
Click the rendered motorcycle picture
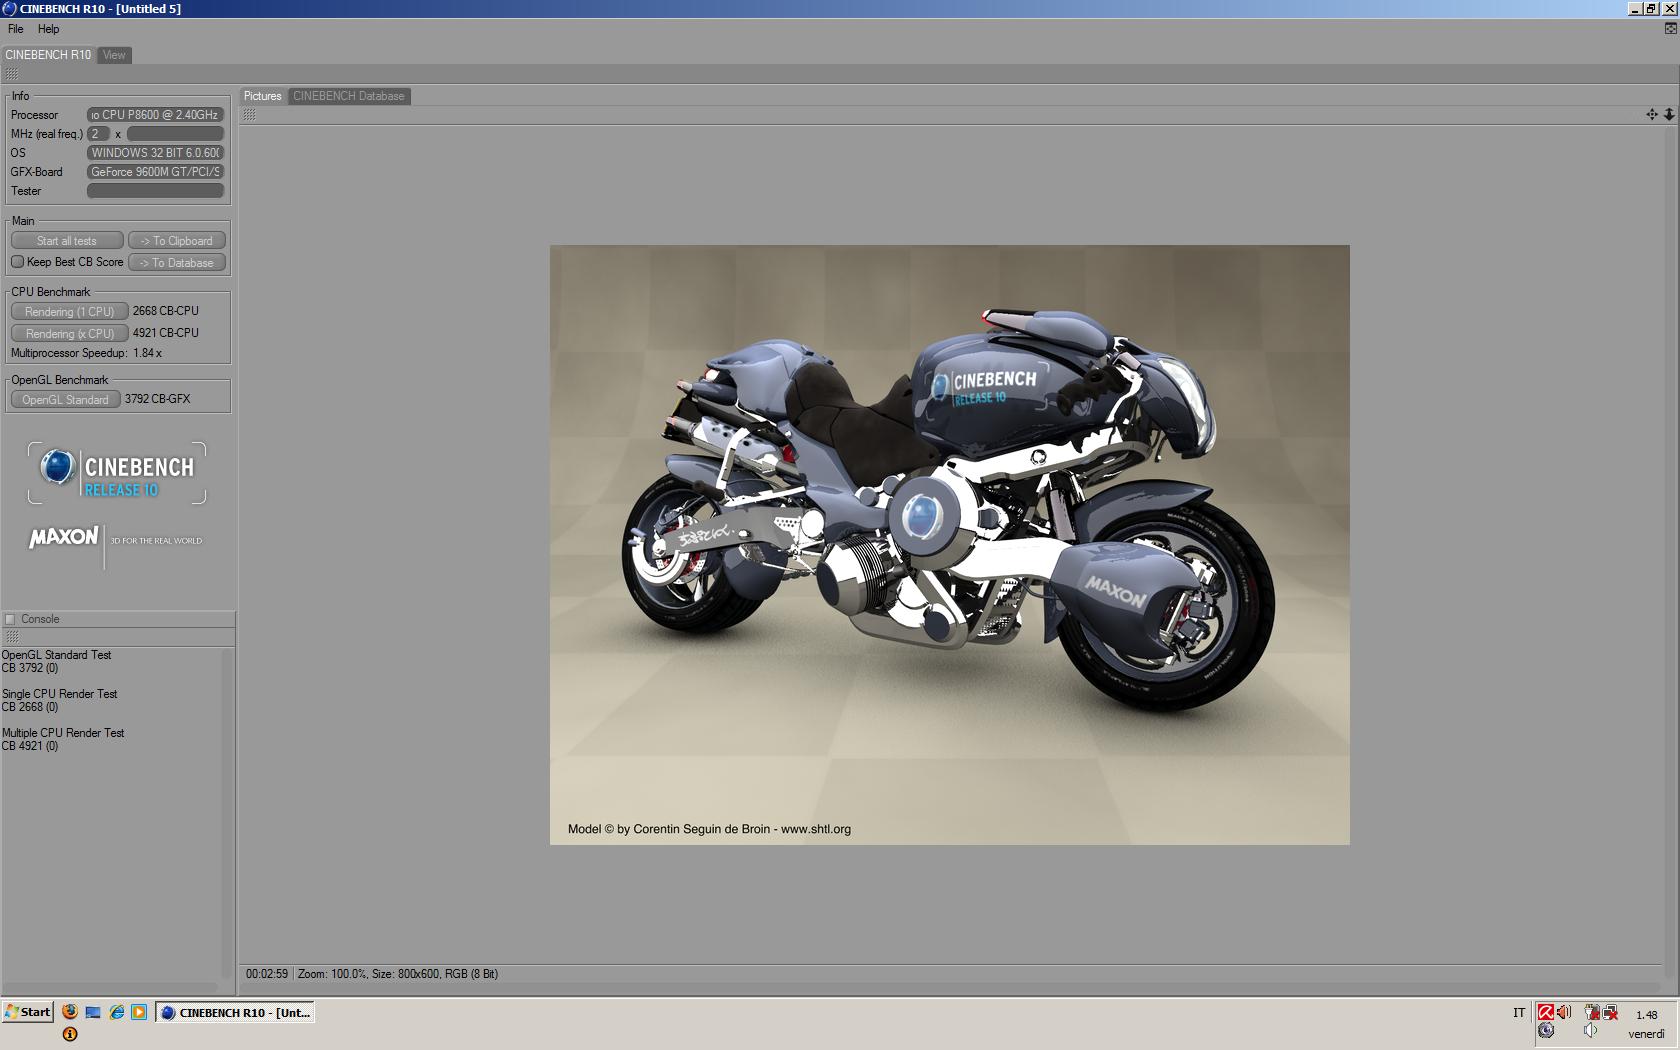click(949, 544)
